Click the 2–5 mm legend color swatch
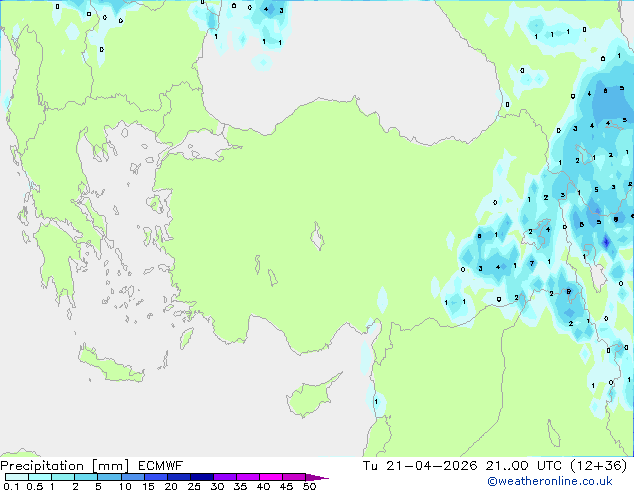The height and width of the screenshot is (490, 634). (86, 477)
